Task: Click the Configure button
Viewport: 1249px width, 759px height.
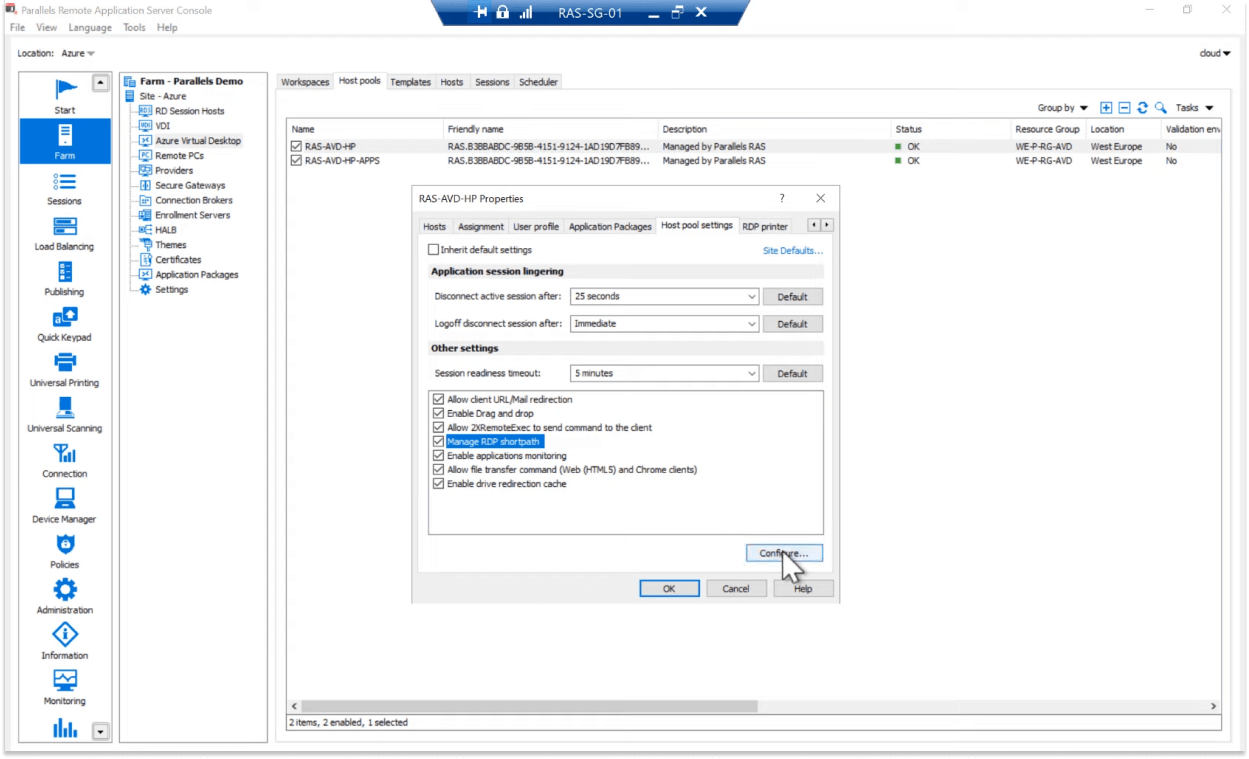Action: pyautogui.click(x=784, y=553)
